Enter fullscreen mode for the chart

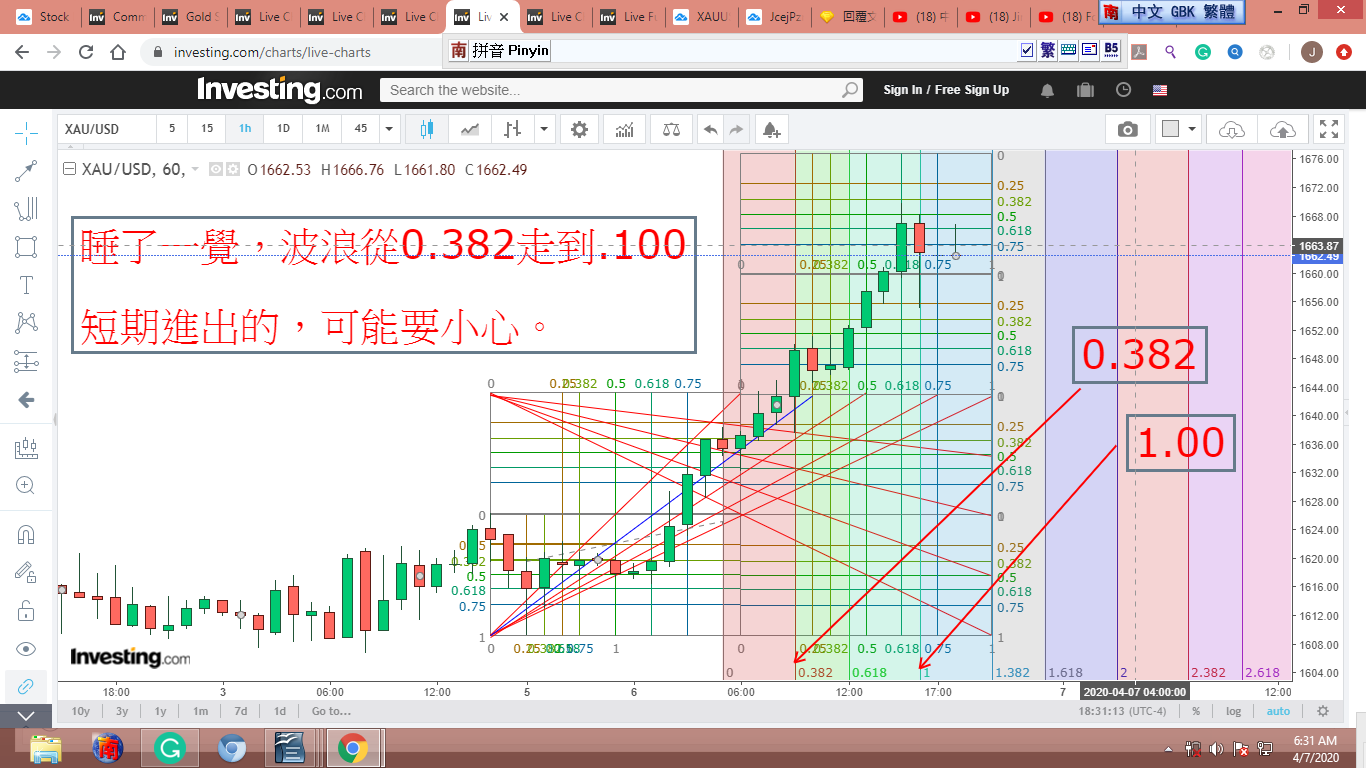point(1328,129)
